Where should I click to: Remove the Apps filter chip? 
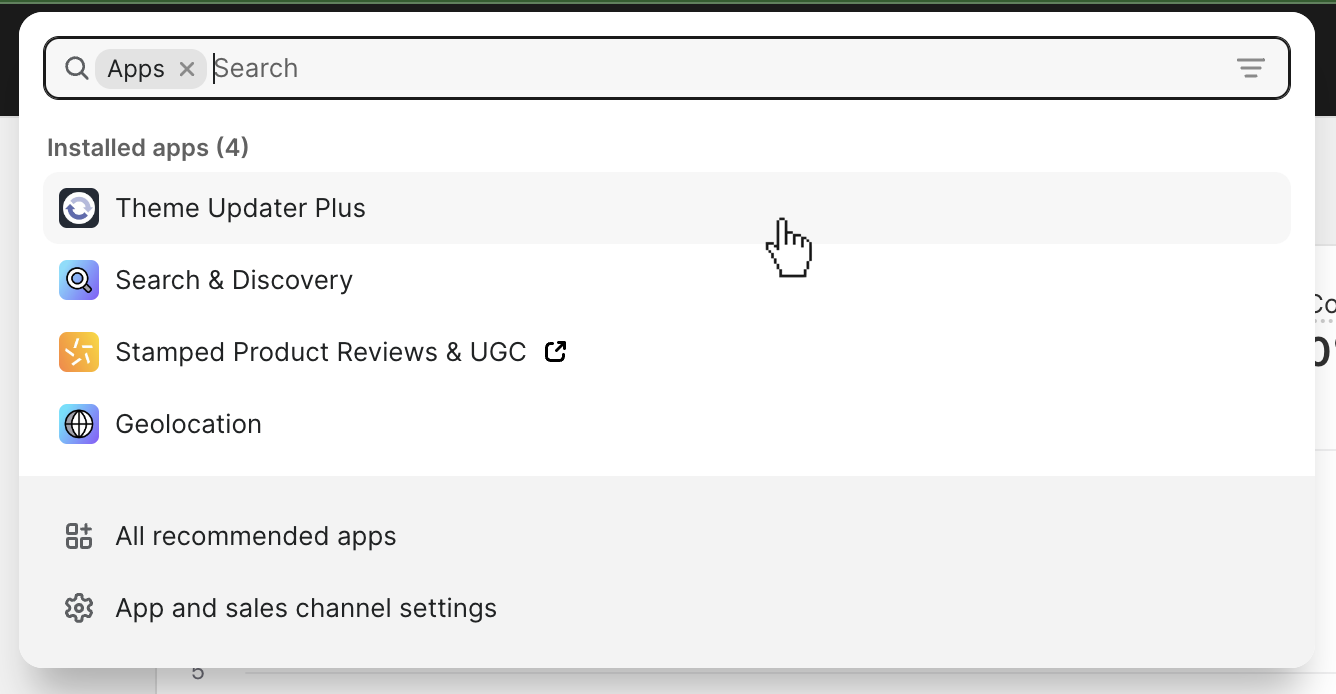click(x=186, y=68)
